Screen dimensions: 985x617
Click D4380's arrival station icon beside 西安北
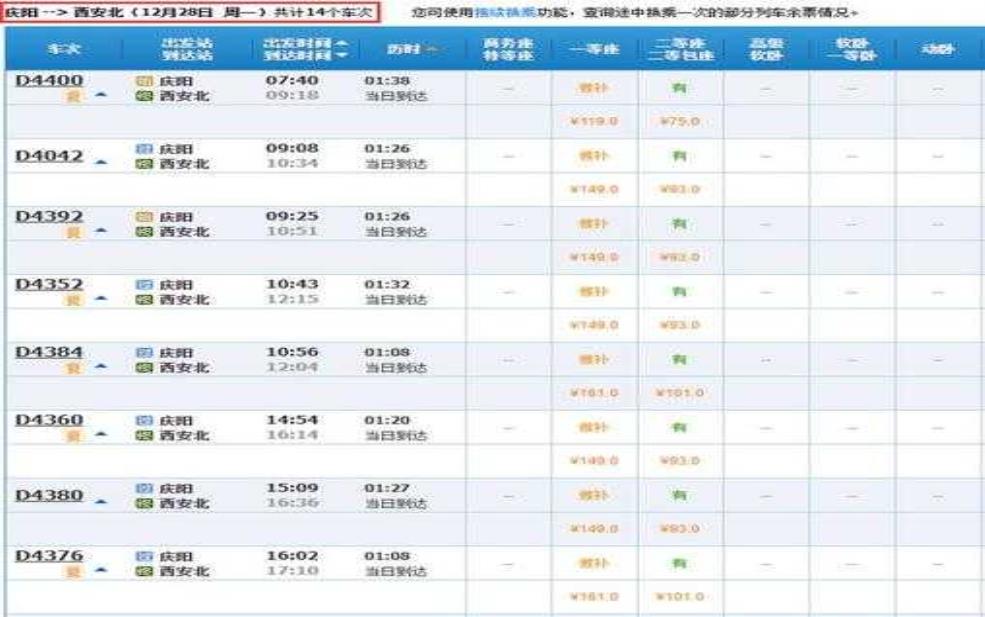(141, 504)
